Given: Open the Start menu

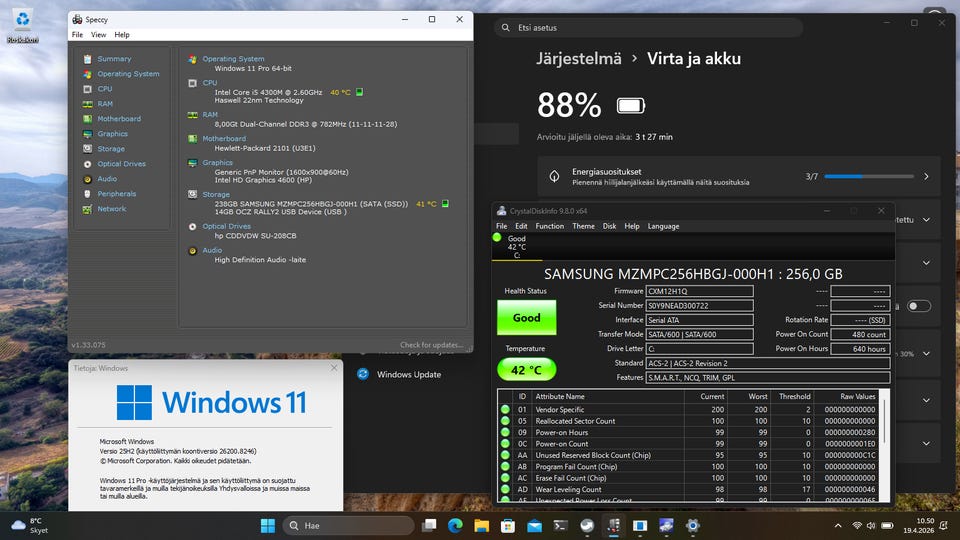Looking at the screenshot, I should coord(268,525).
